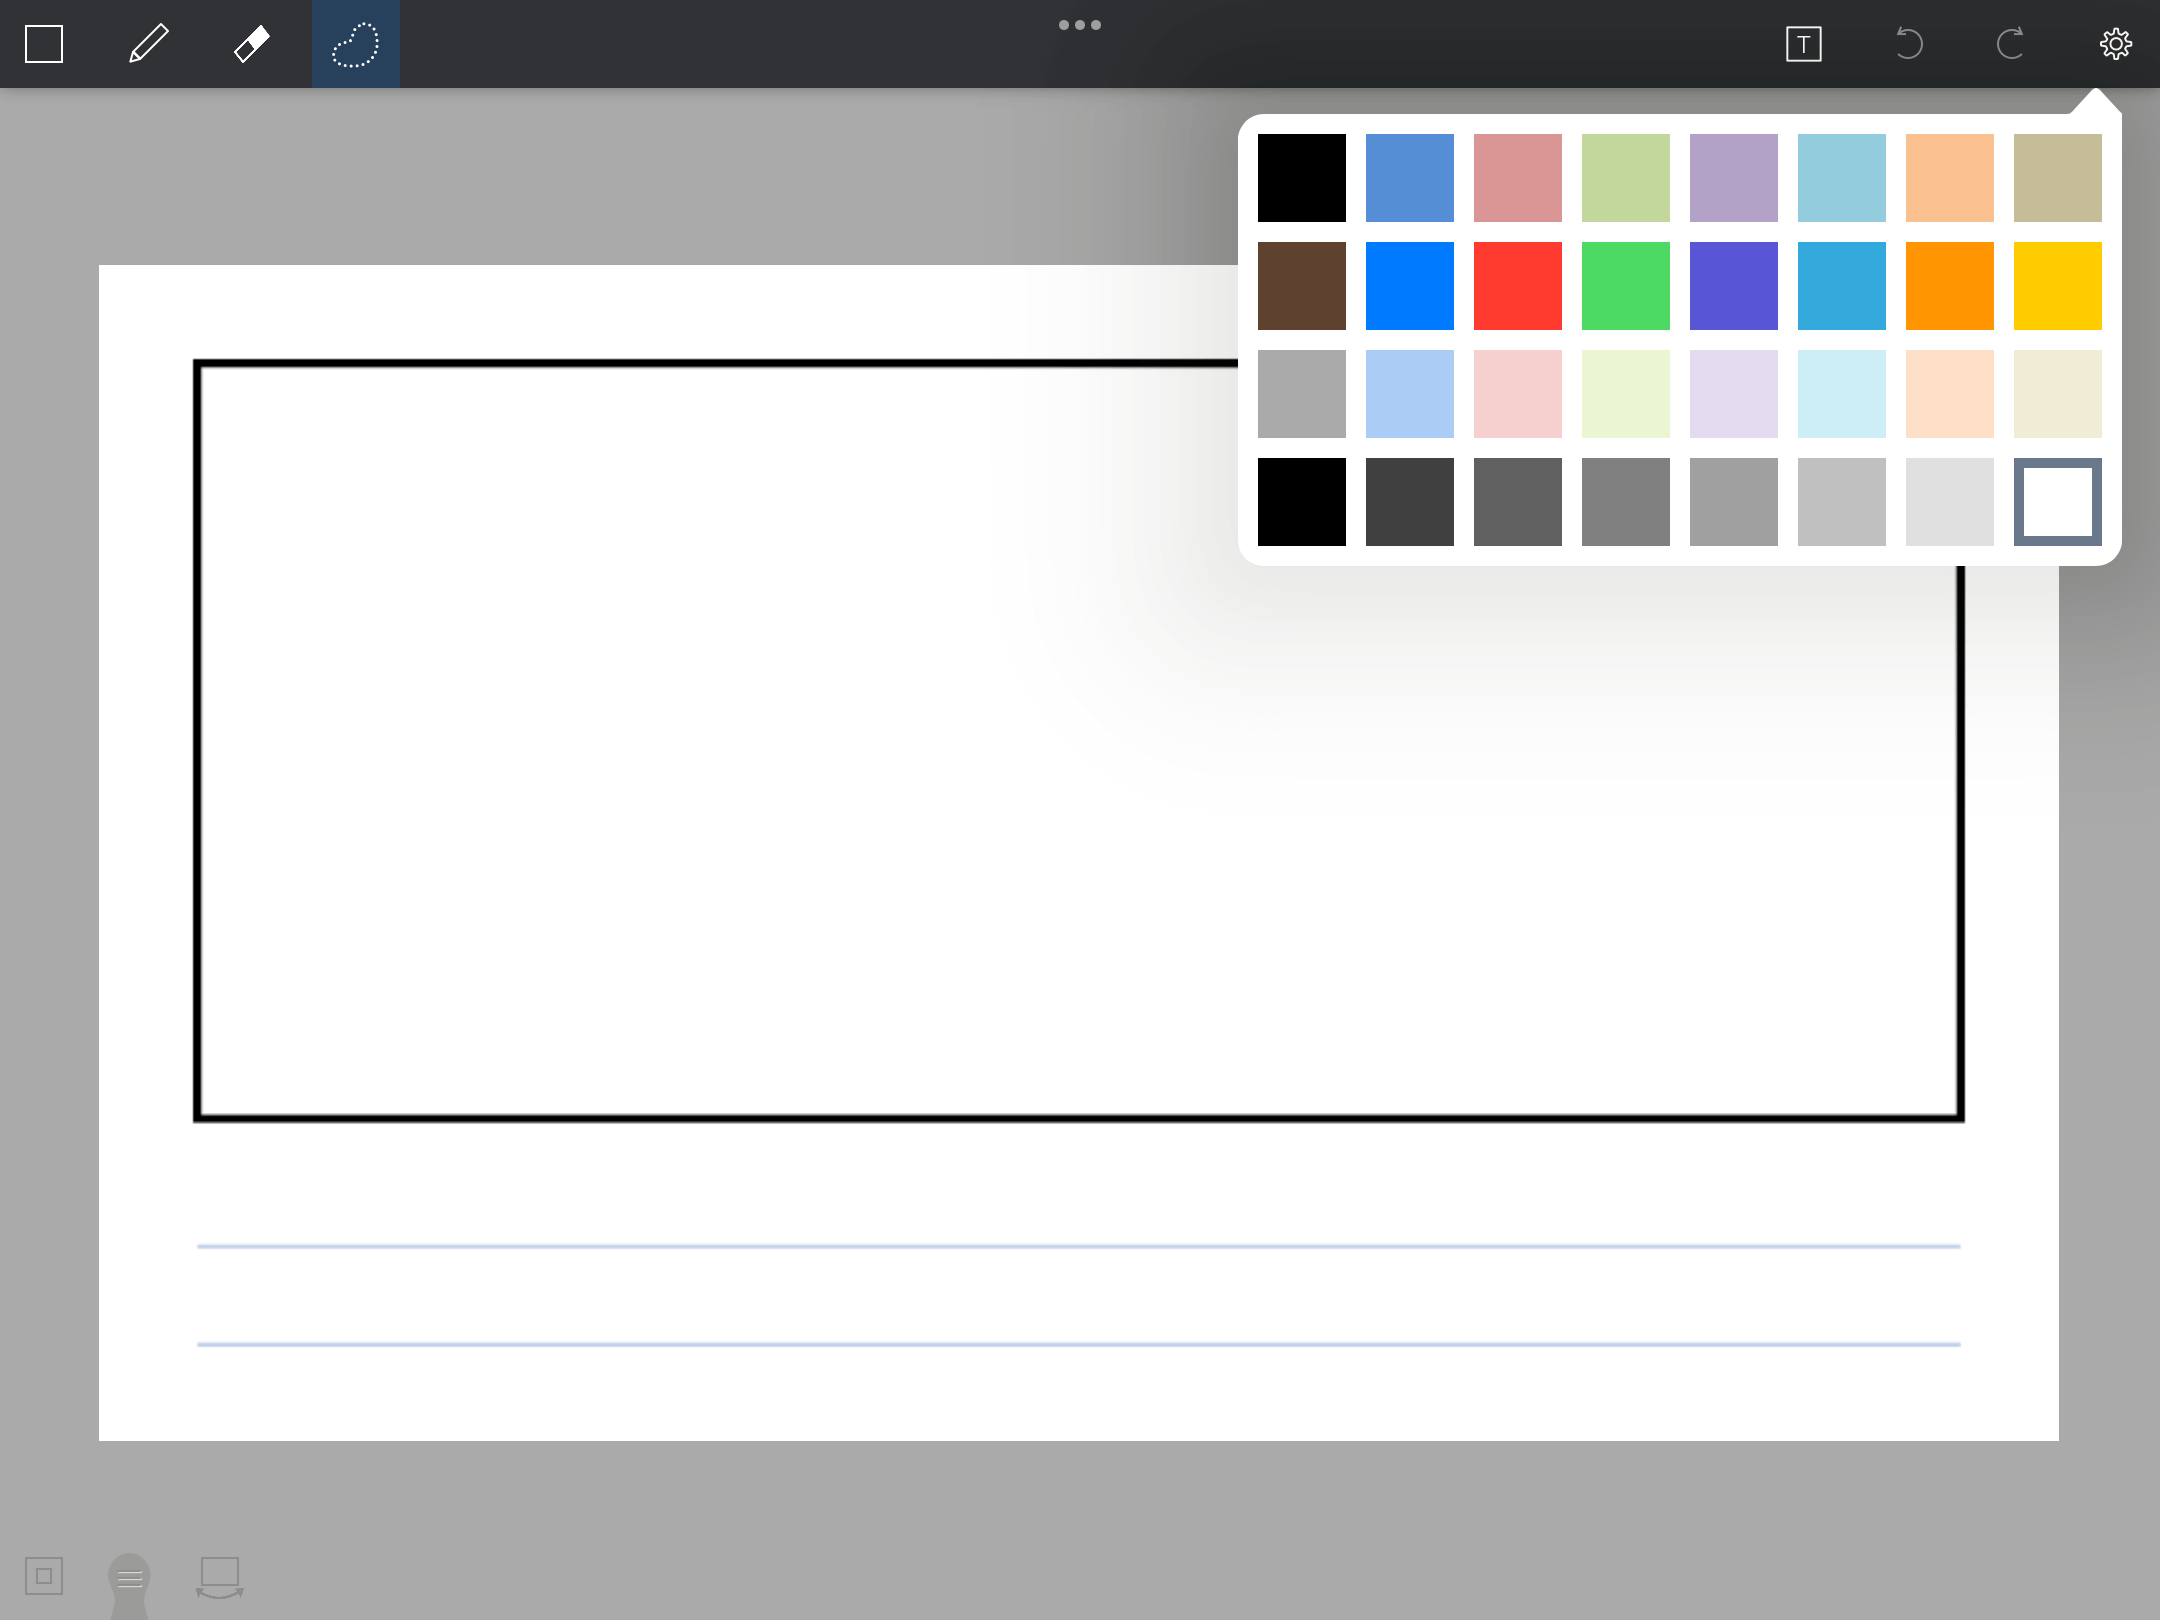Select the rectangle shape tool
This screenshot has width=2160, height=1620.
pos(44,44)
